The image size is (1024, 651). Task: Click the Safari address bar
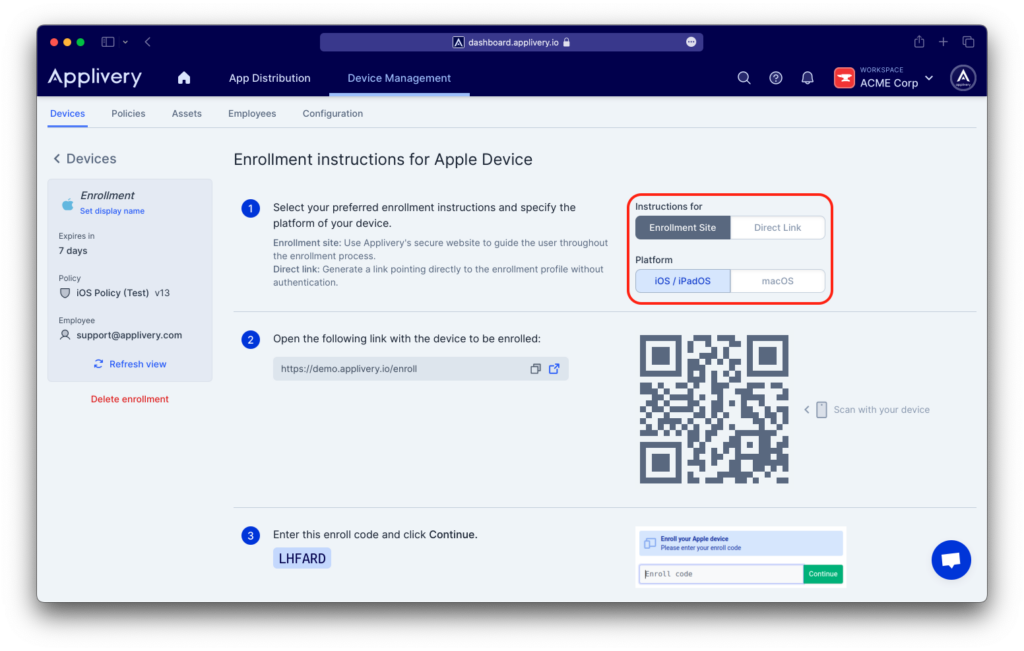point(511,42)
